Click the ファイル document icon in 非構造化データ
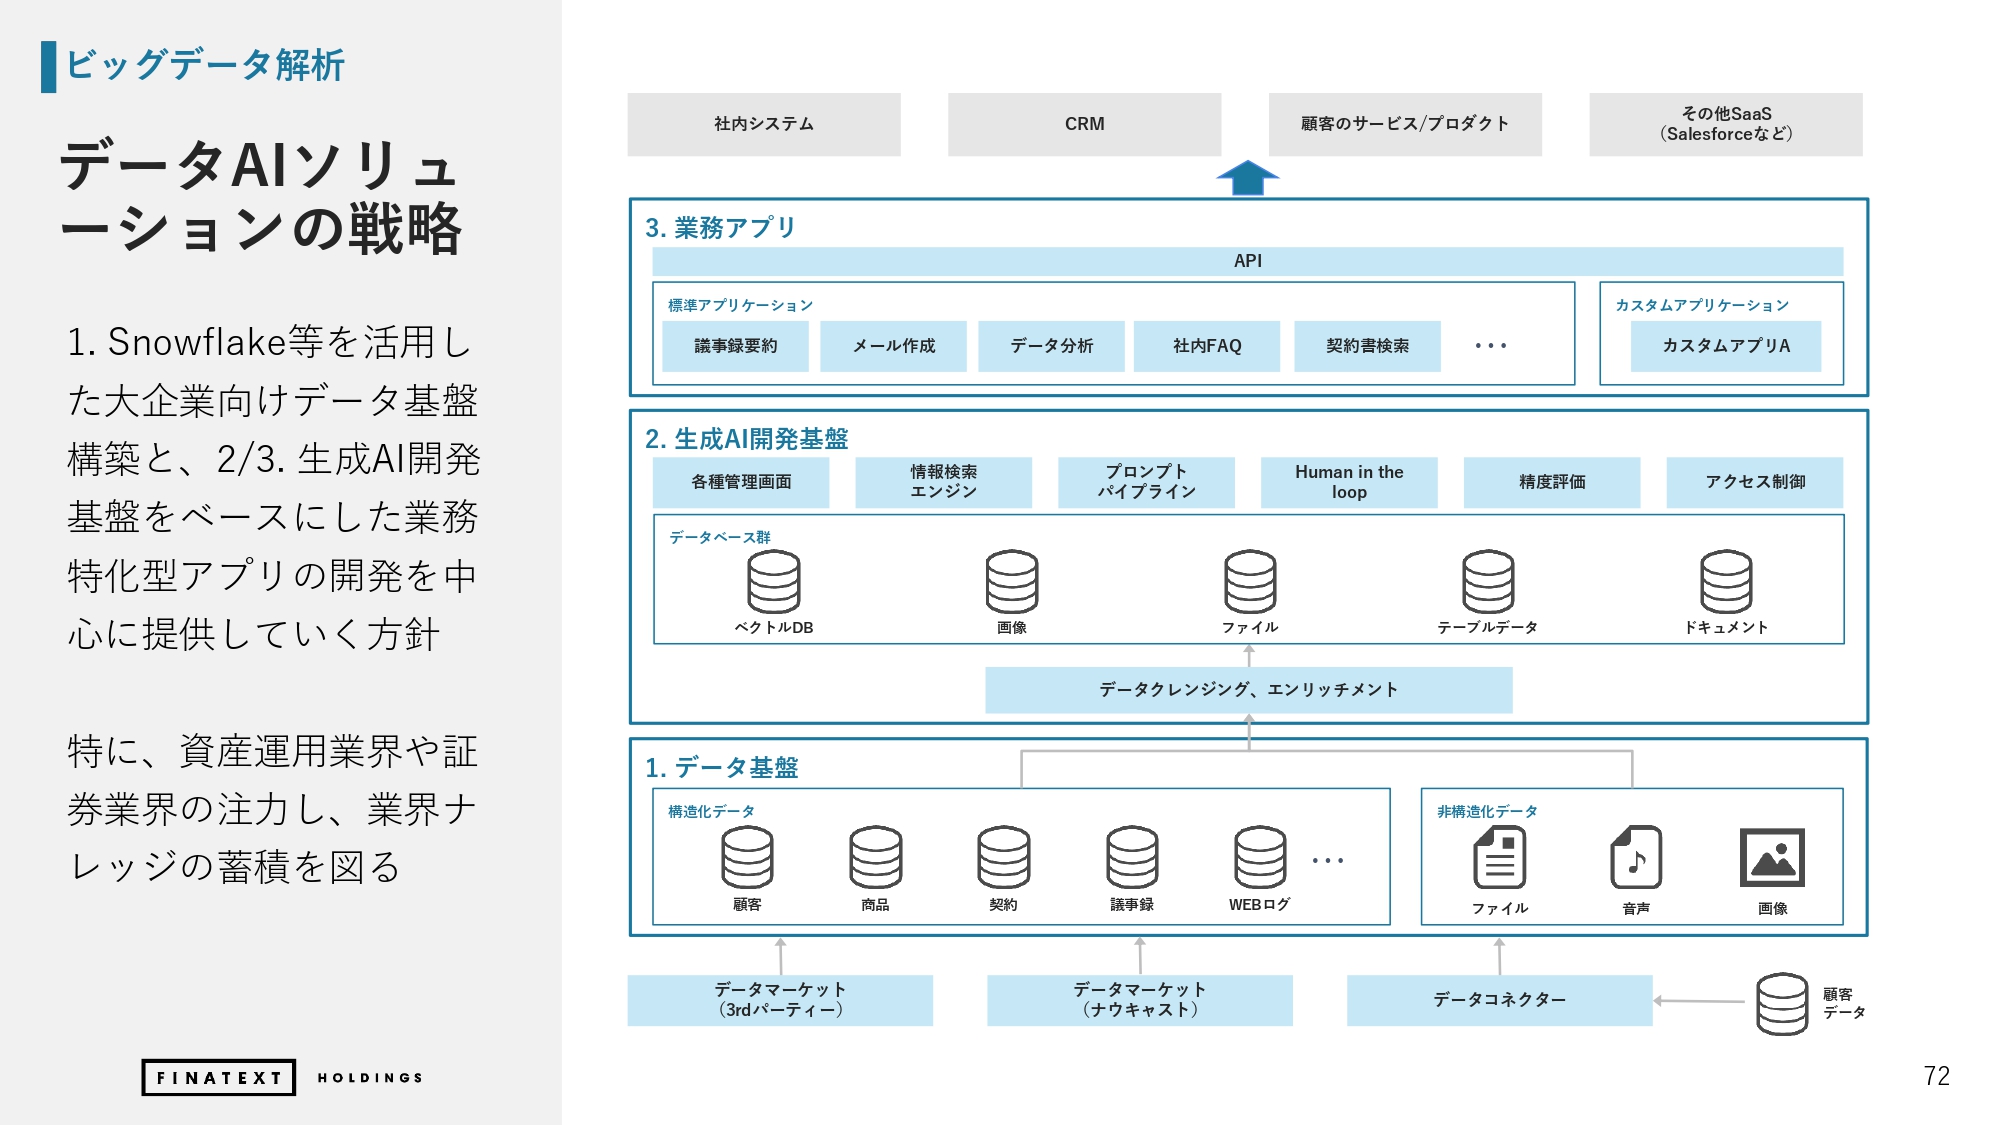This screenshot has width=2000, height=1125. click(1499, 857)
